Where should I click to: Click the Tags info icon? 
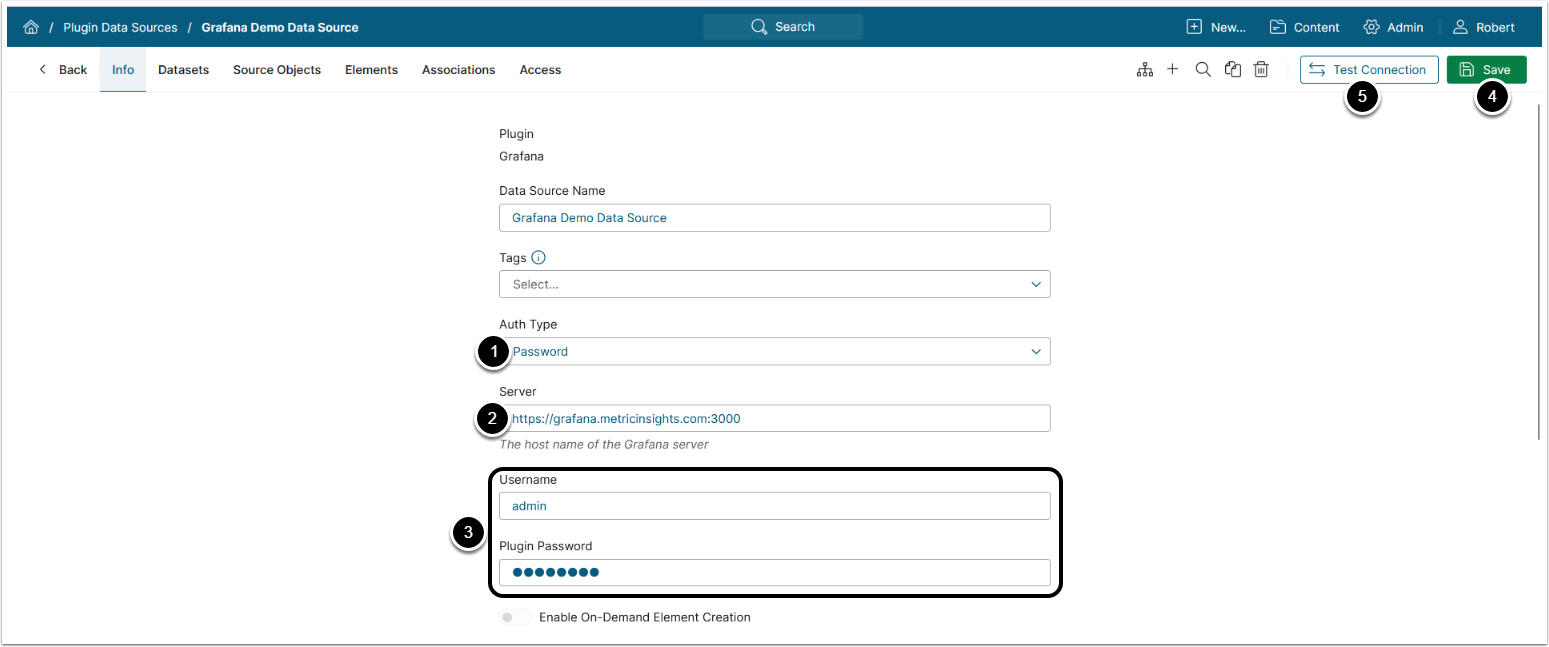[539, 258]
